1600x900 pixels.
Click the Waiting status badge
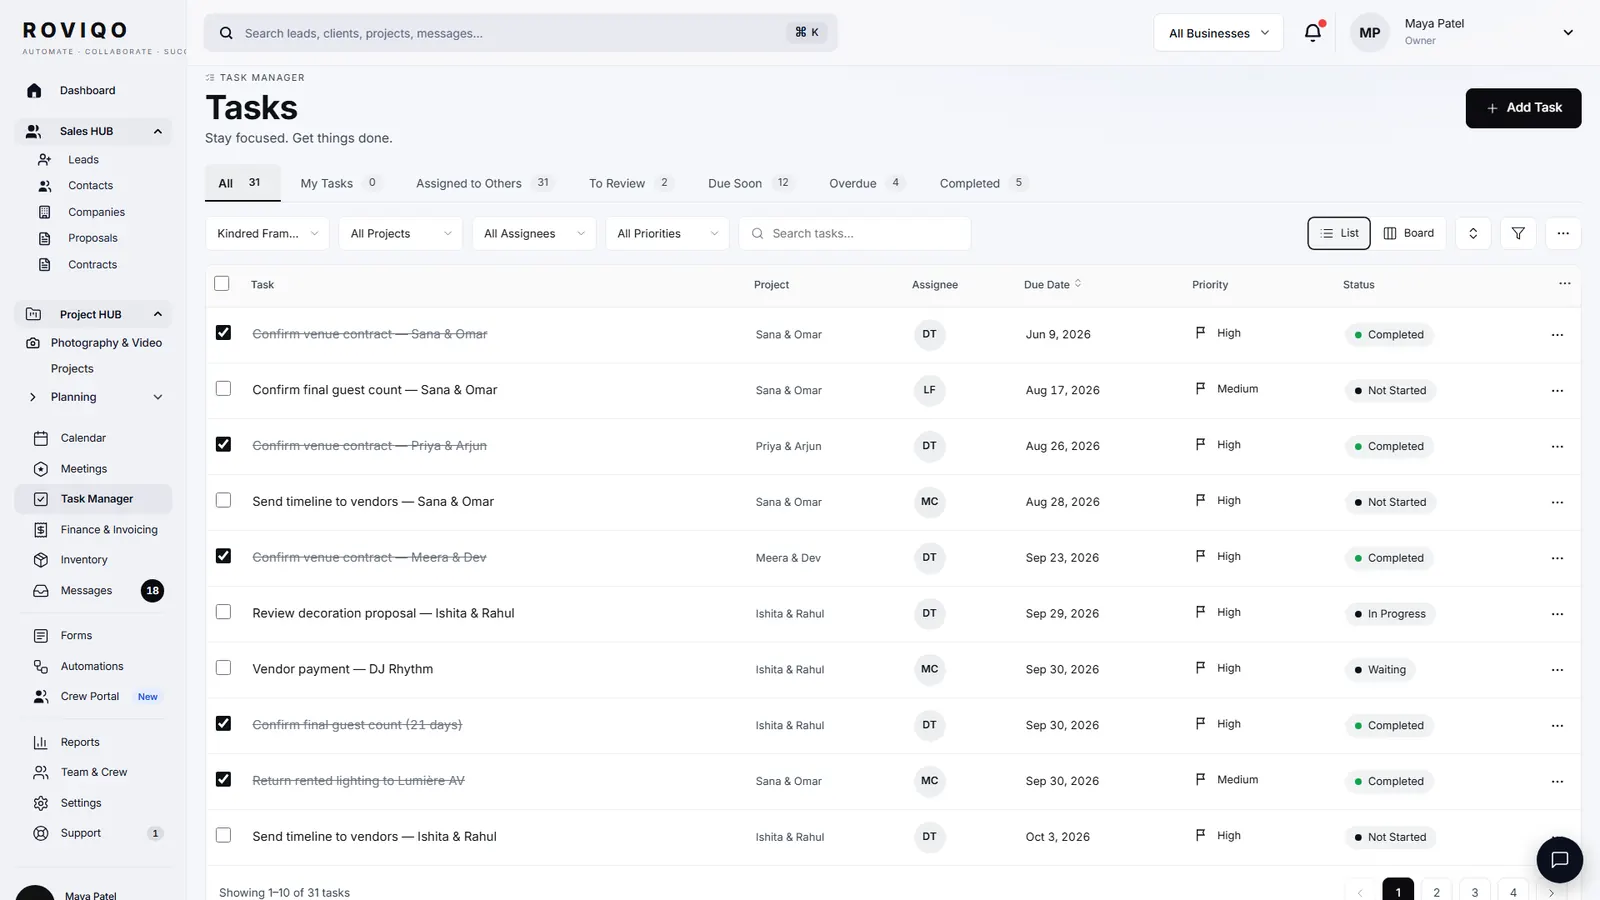coord(1380,670)
